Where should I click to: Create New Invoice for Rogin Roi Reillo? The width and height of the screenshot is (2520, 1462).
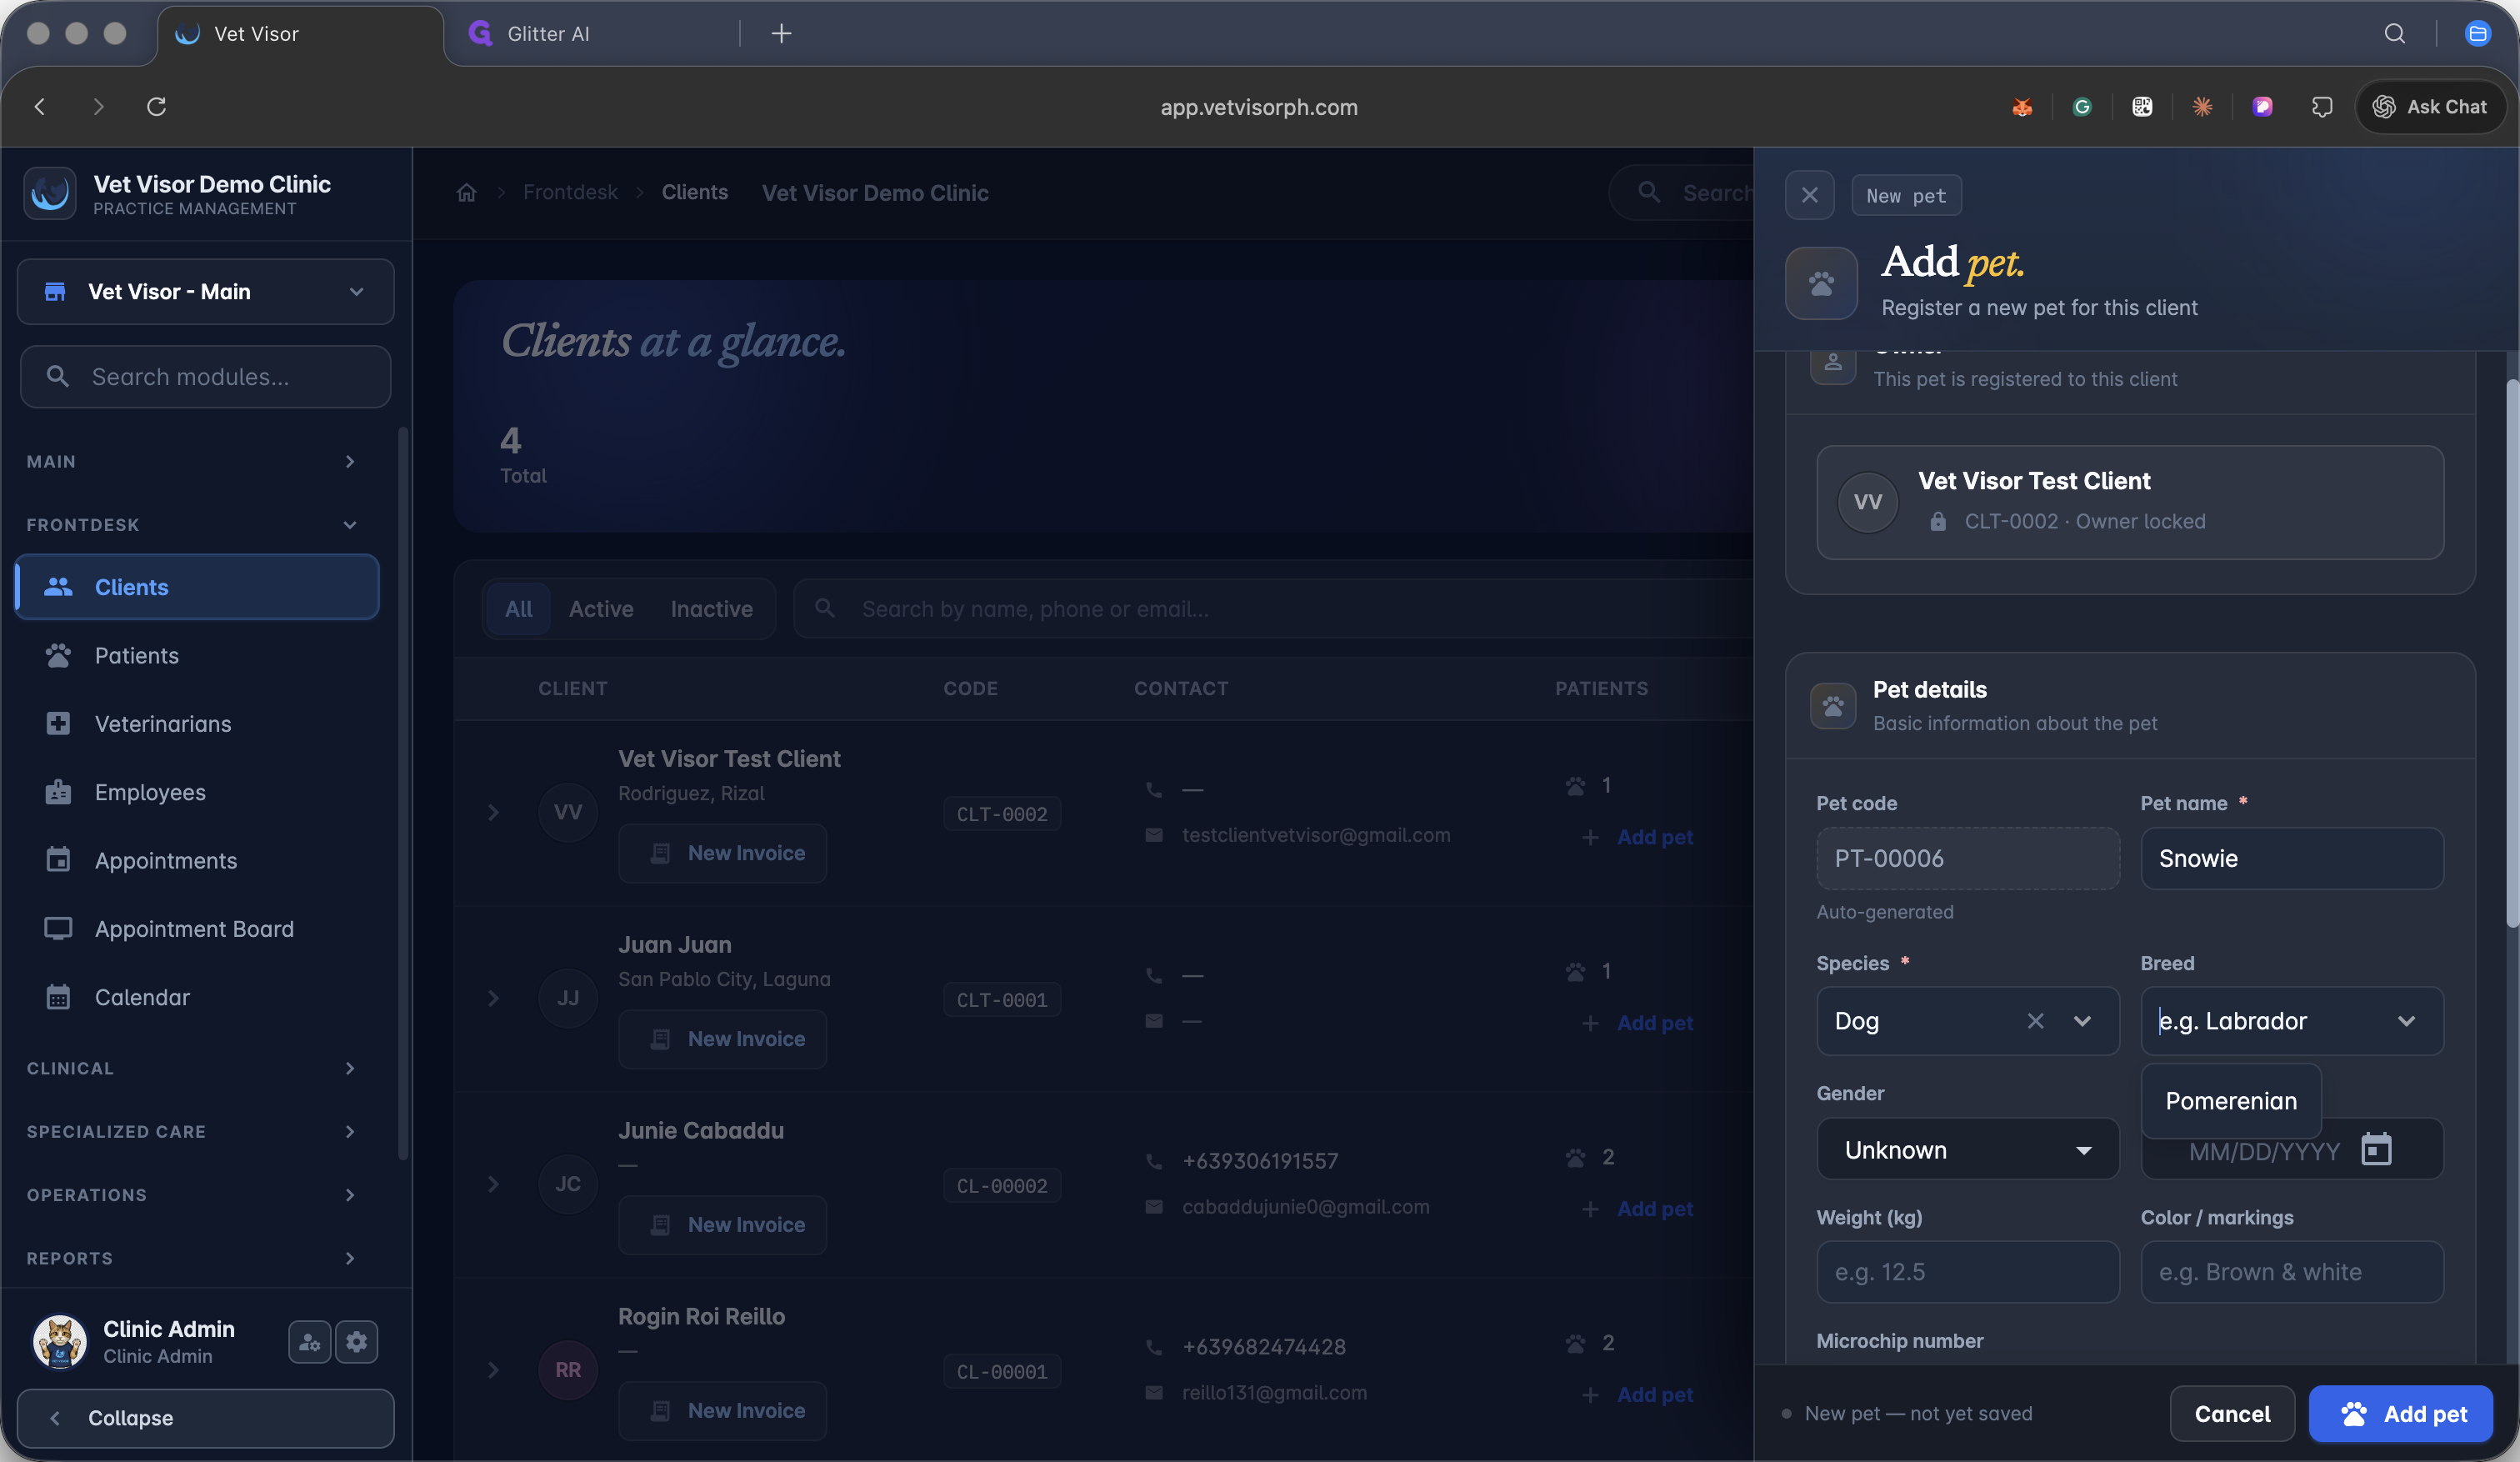(x=723, y=1412)
